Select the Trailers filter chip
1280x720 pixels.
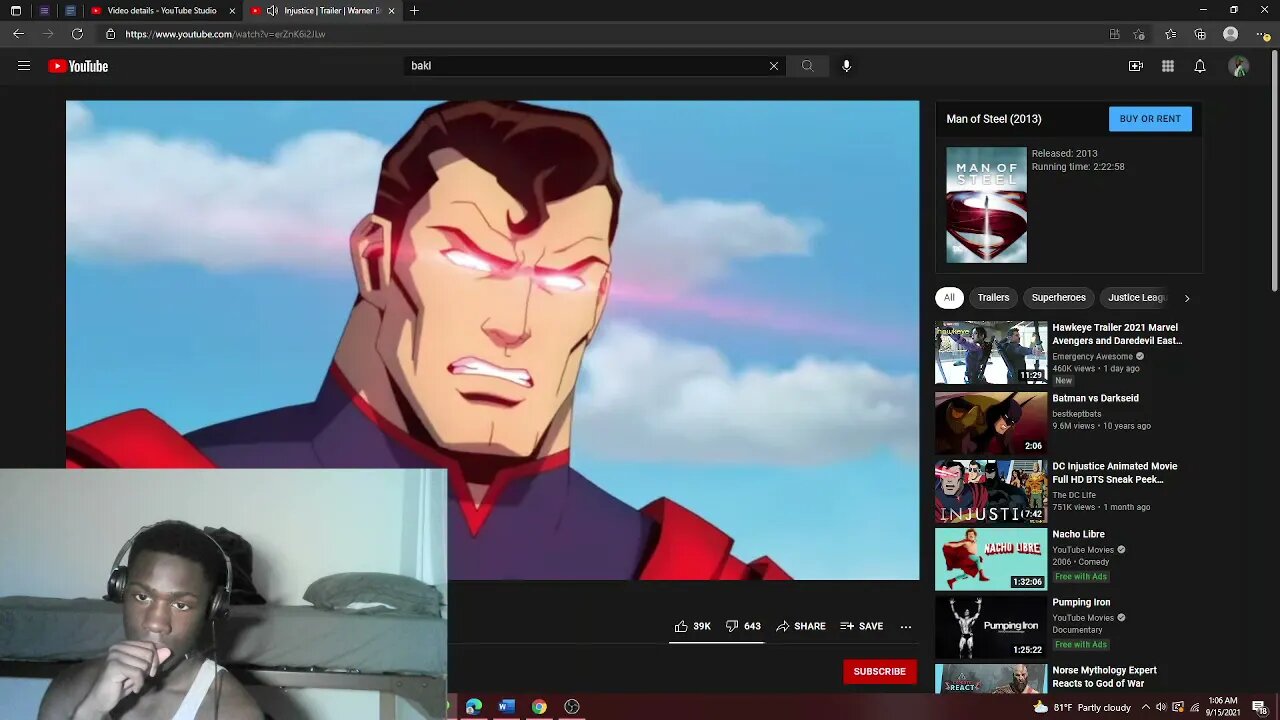coord(993,298)
